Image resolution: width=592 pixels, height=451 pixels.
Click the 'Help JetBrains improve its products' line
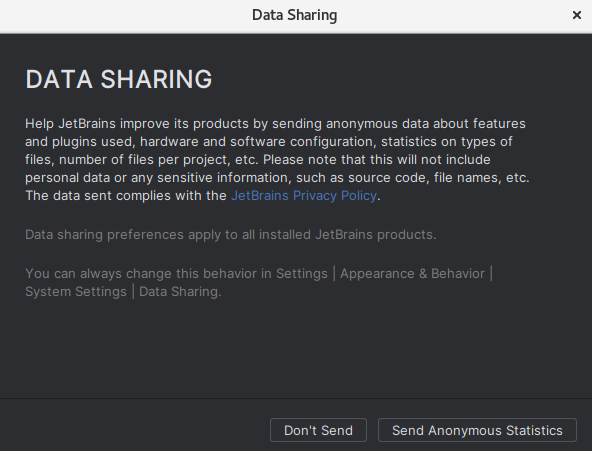(275, 124)
